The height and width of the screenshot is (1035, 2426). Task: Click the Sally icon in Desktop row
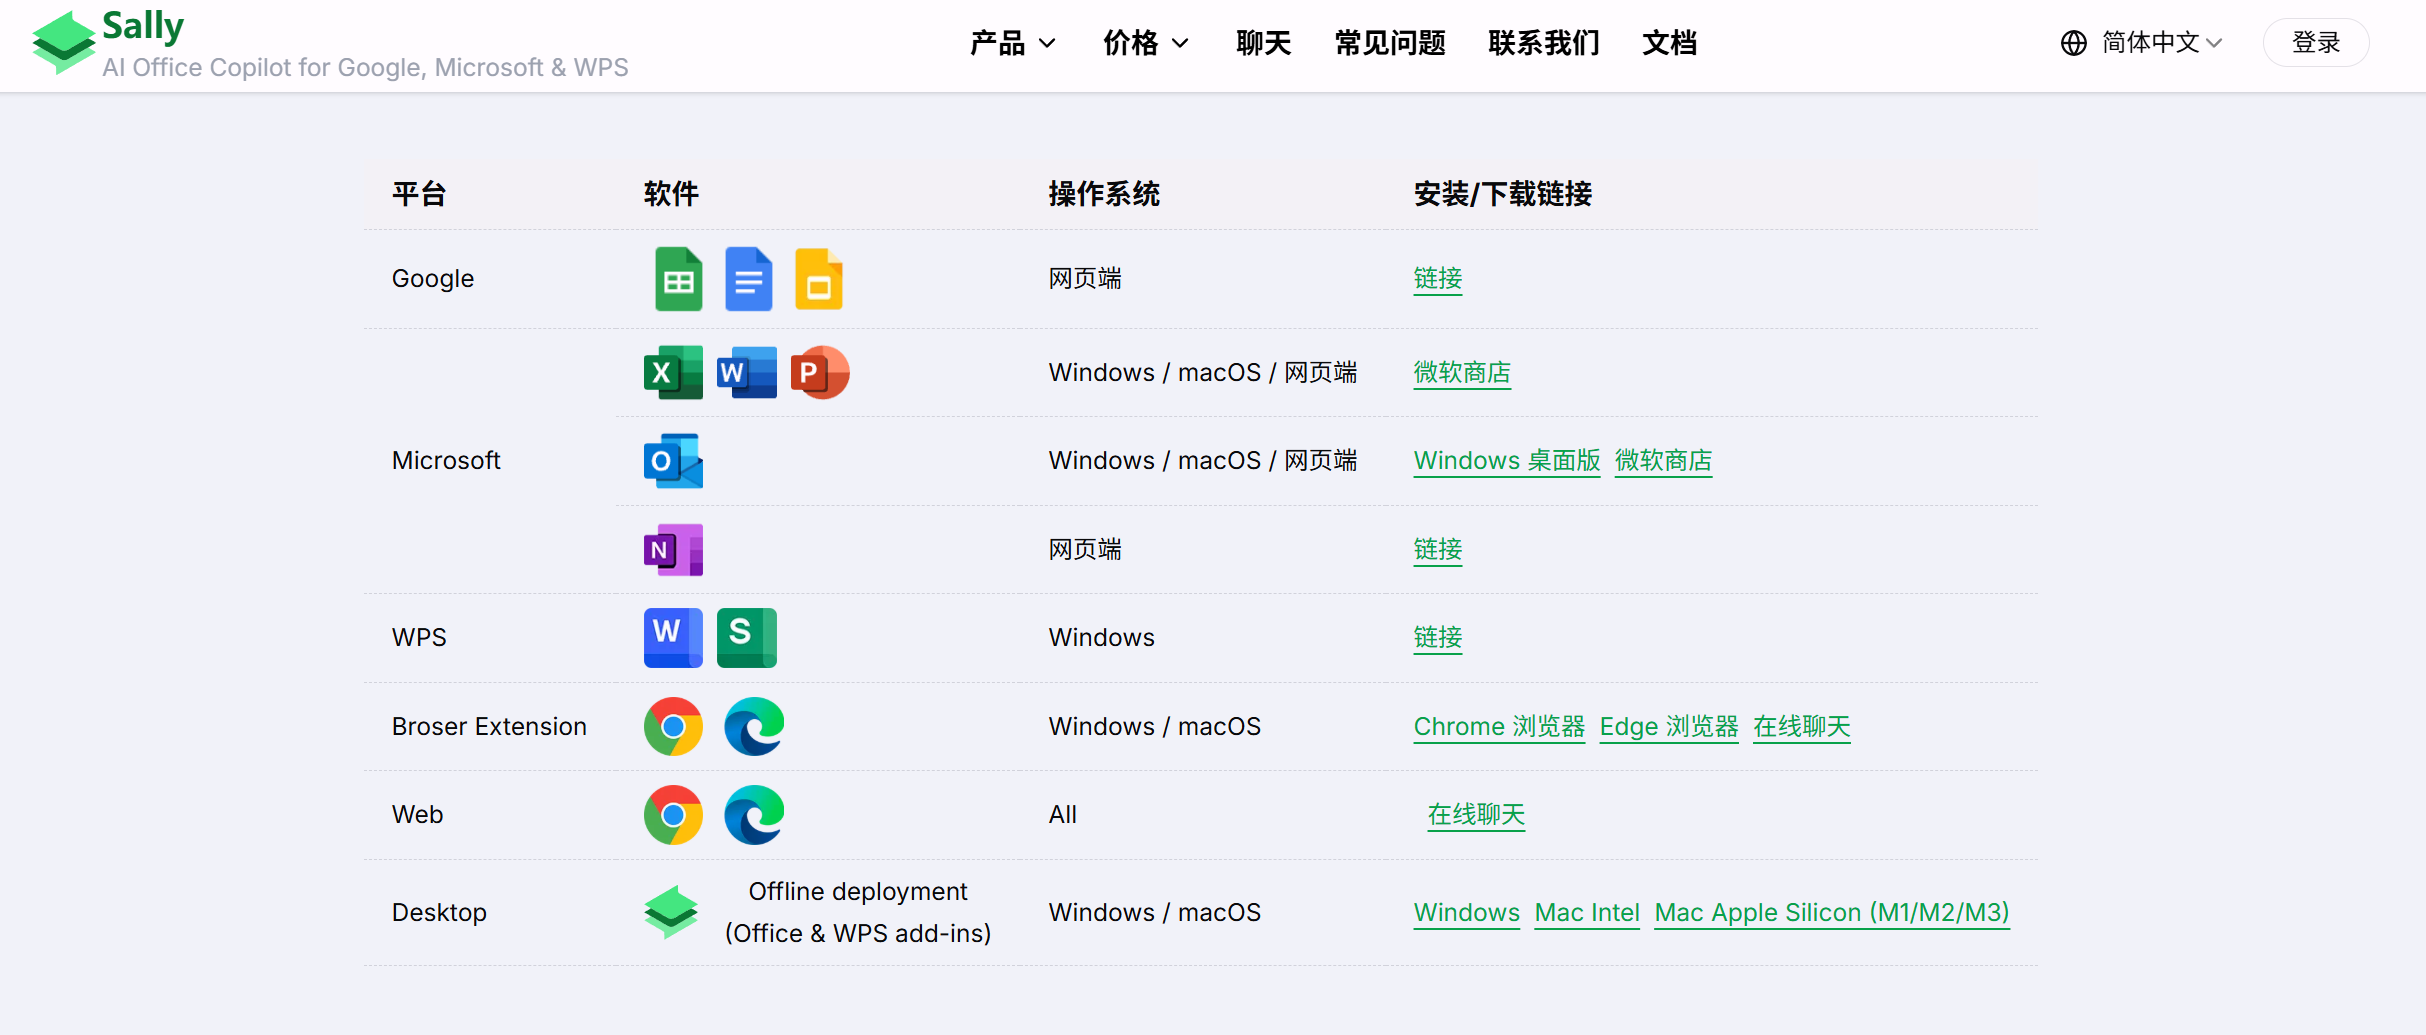click(671, 912)
